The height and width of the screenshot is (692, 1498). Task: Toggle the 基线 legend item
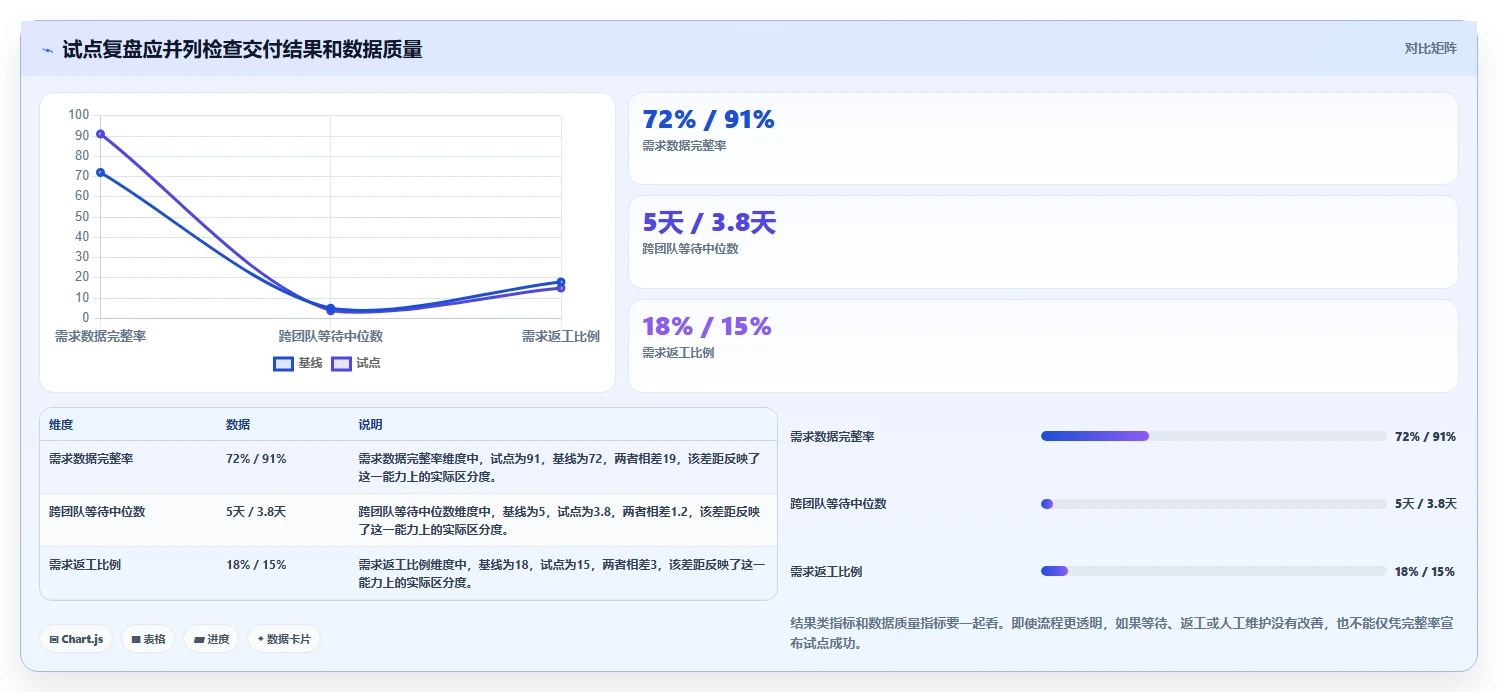pyautogui.click(x=298, y=363)
